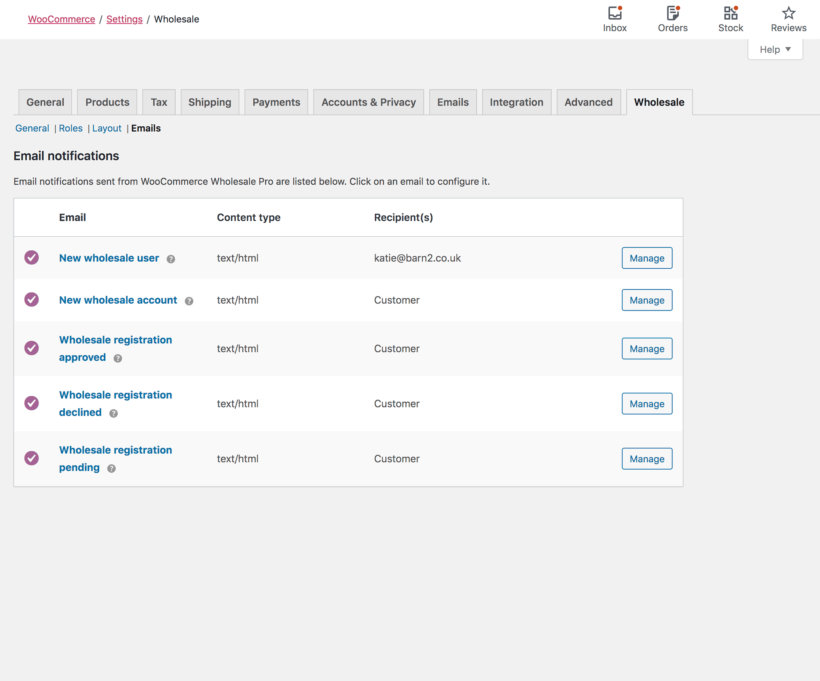Screen dimensions: 820x681
Task: Click help icon beside New wholesale account
Action: pos(189,300)
